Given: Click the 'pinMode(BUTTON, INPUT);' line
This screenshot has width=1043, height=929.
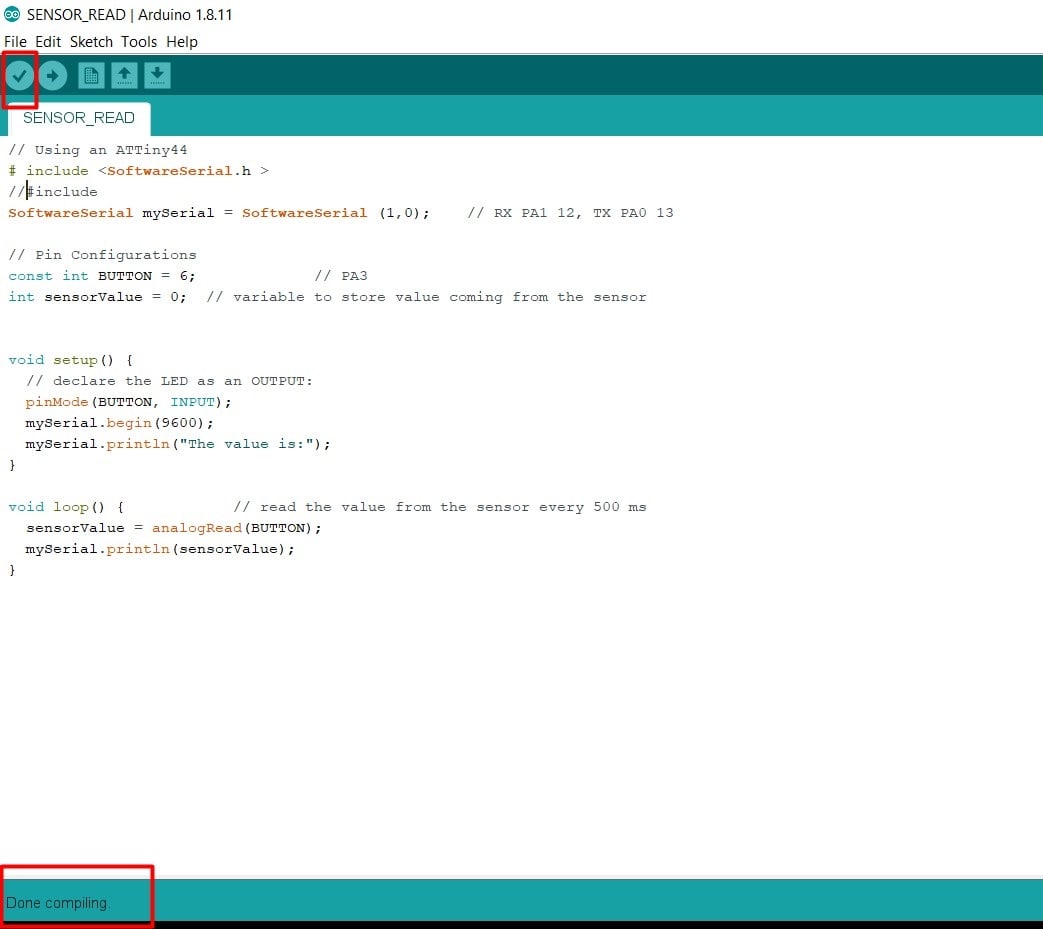Looking at the screenshot, I should coord(128,402).
